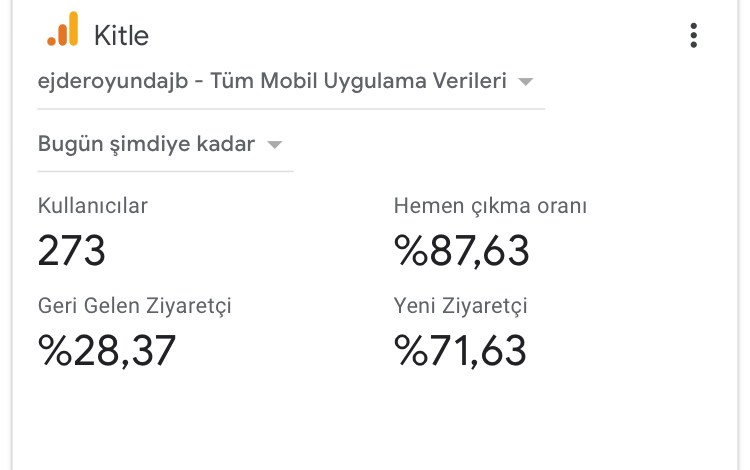Viewport: 750px width, 470px height.
Task: Select the 'Hemen çıkma oranı' metric label
Action: pyautogui.click(x=490, y=206)
